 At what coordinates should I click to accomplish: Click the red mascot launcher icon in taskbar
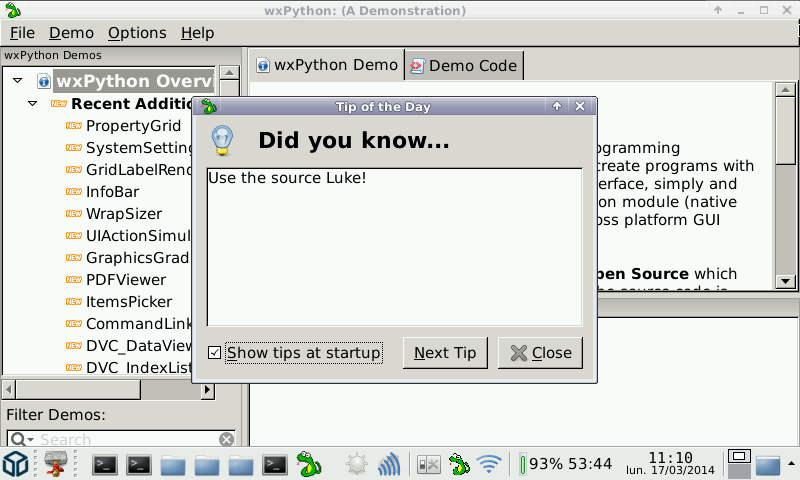[55, 464]
